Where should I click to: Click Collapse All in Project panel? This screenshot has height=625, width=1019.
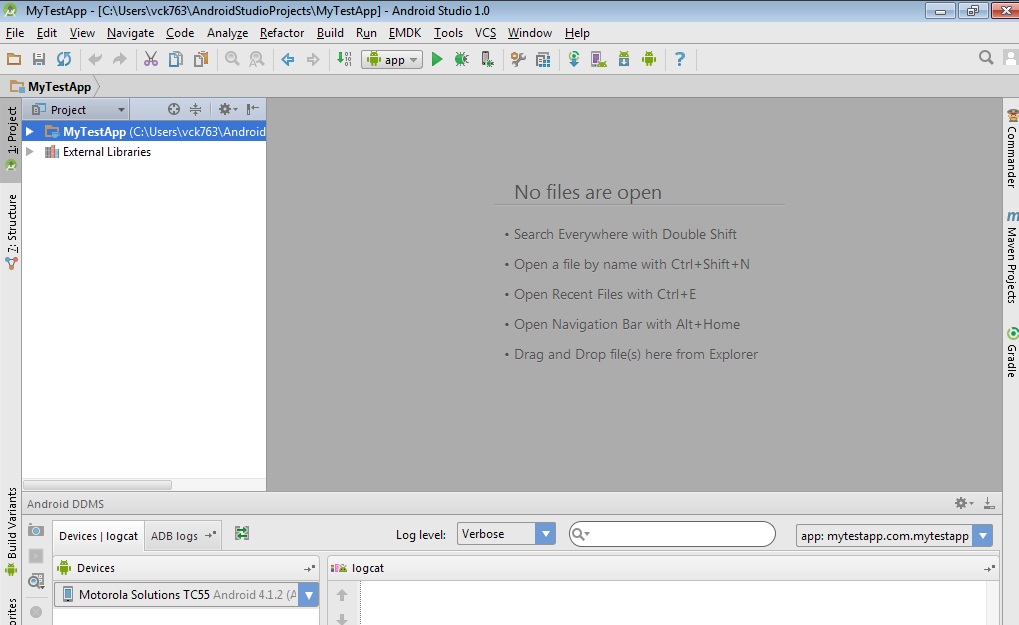[x=195, y=109]
